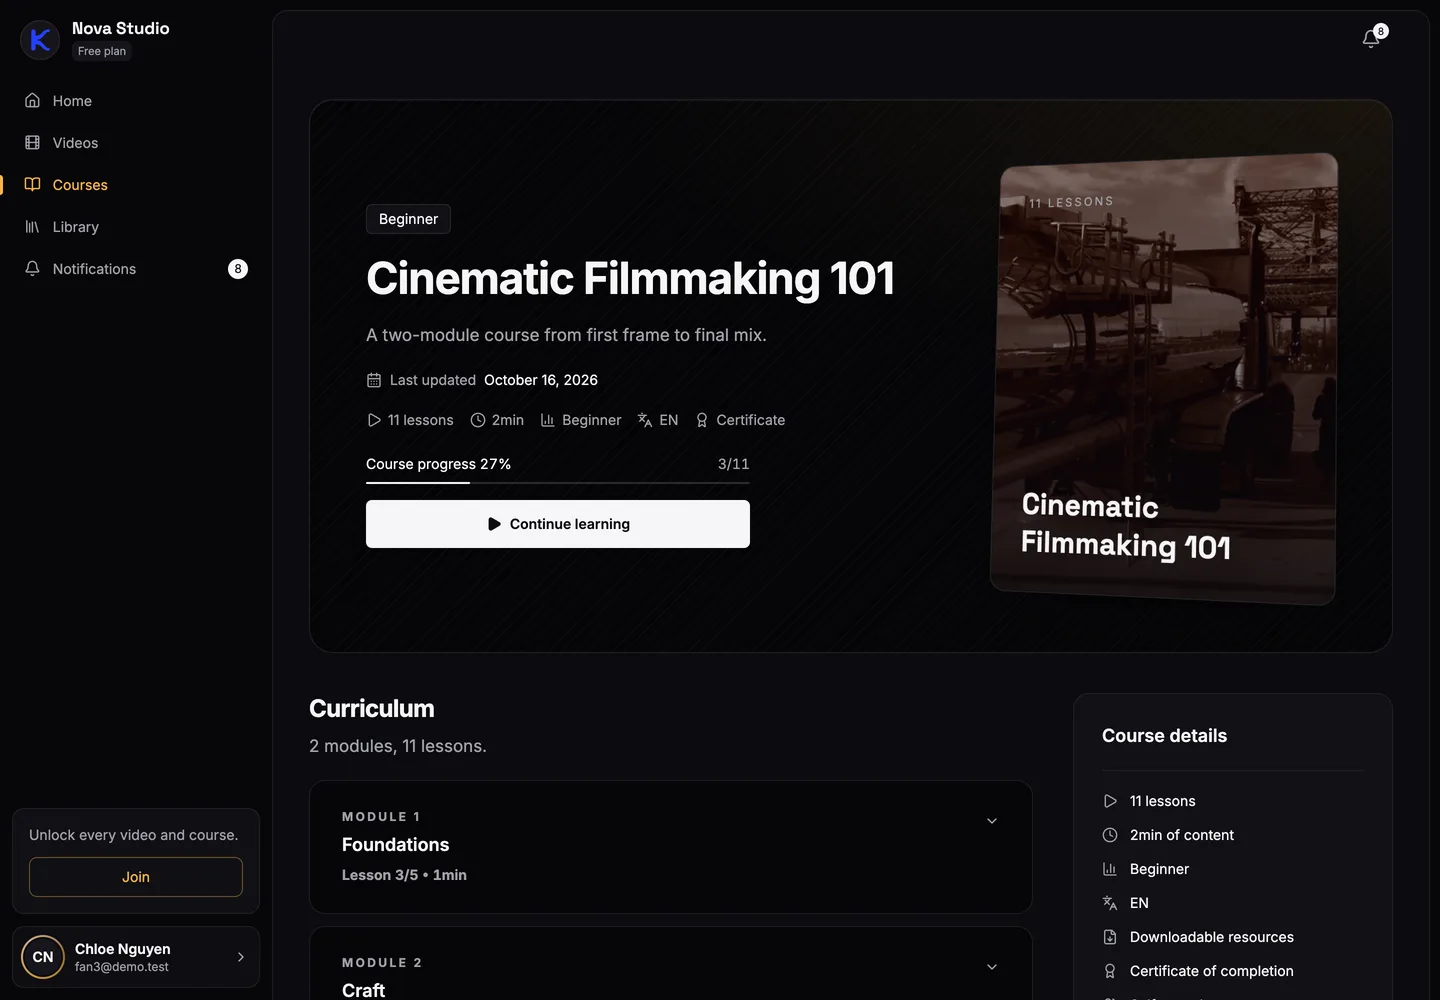The height and width of the screenshot is (1000, 1440).
Task: Click the Craft module title
Action: point(363,990)
